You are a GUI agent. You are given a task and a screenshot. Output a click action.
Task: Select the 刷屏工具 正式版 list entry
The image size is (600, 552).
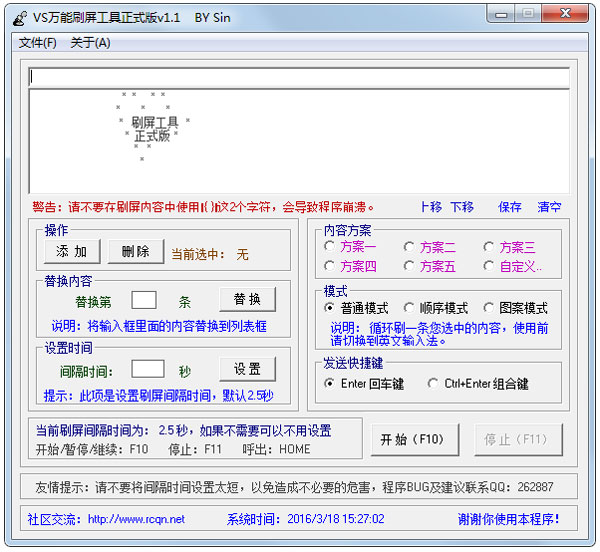[x=153, y=127]
